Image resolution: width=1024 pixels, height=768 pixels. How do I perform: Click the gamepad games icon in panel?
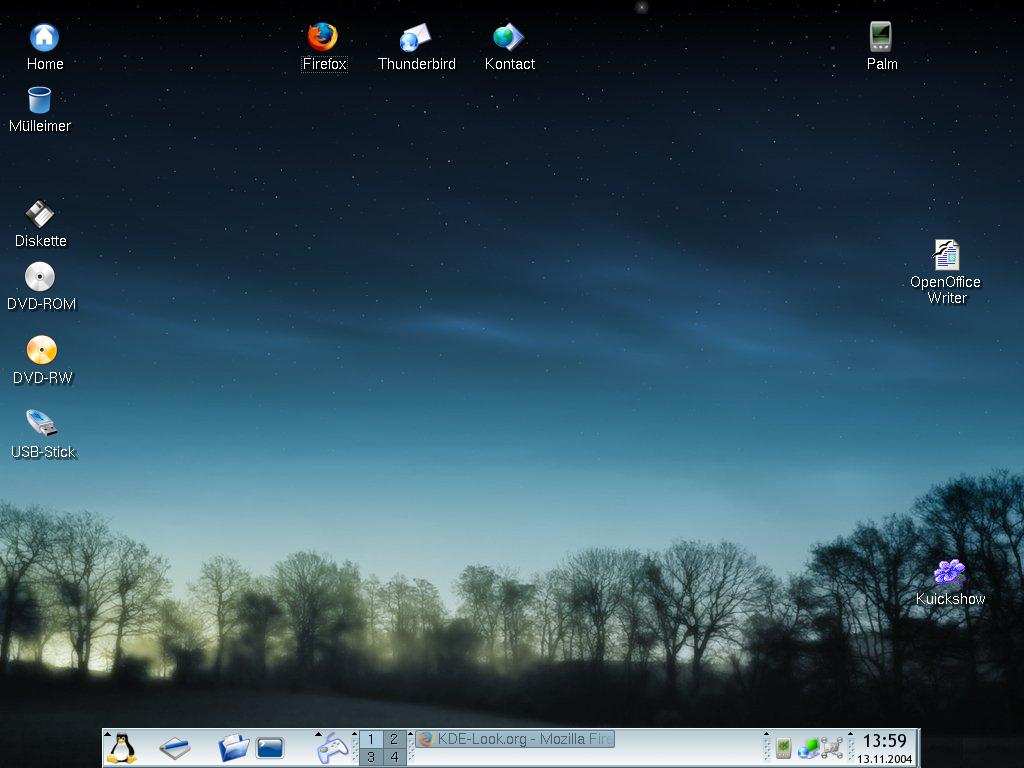[332, 748]
